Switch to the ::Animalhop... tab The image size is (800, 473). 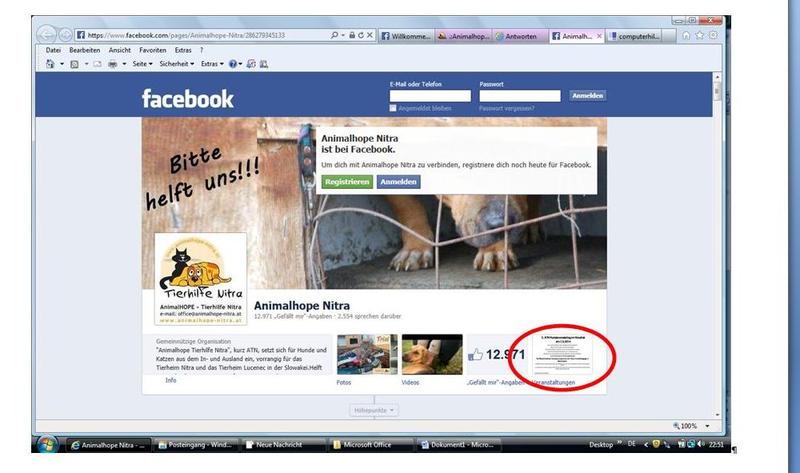click(464, 36)
